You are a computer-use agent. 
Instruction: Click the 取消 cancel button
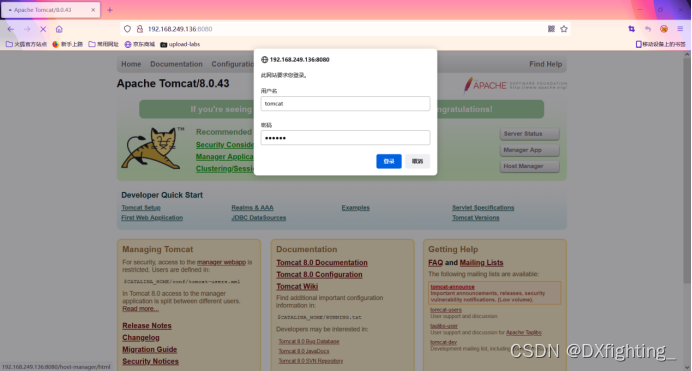(x=417, y=161)
